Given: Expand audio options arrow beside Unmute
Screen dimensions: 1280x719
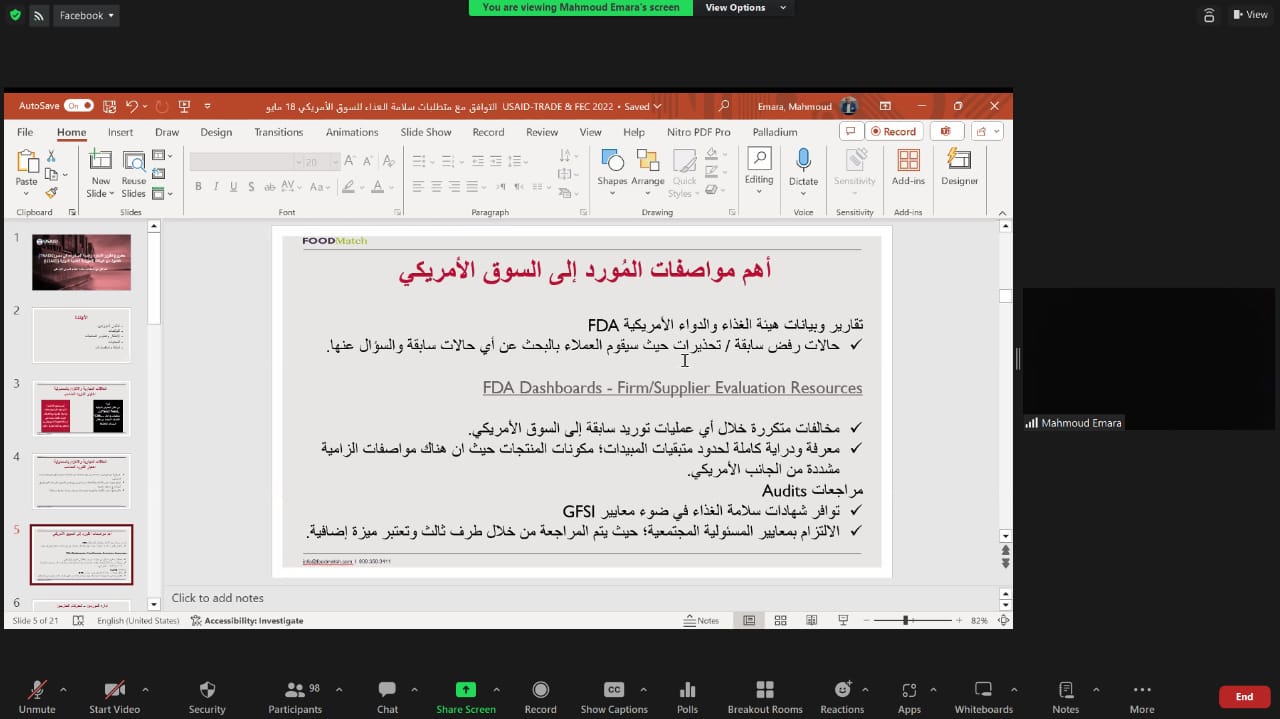Looking at the screenshot, I should [x=63, y=689].
